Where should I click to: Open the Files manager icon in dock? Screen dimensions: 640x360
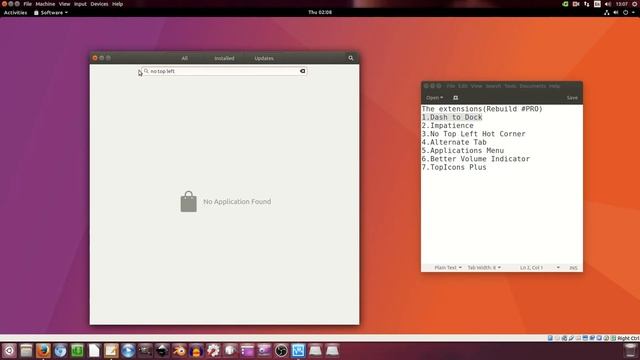click(x=26, y=351)
